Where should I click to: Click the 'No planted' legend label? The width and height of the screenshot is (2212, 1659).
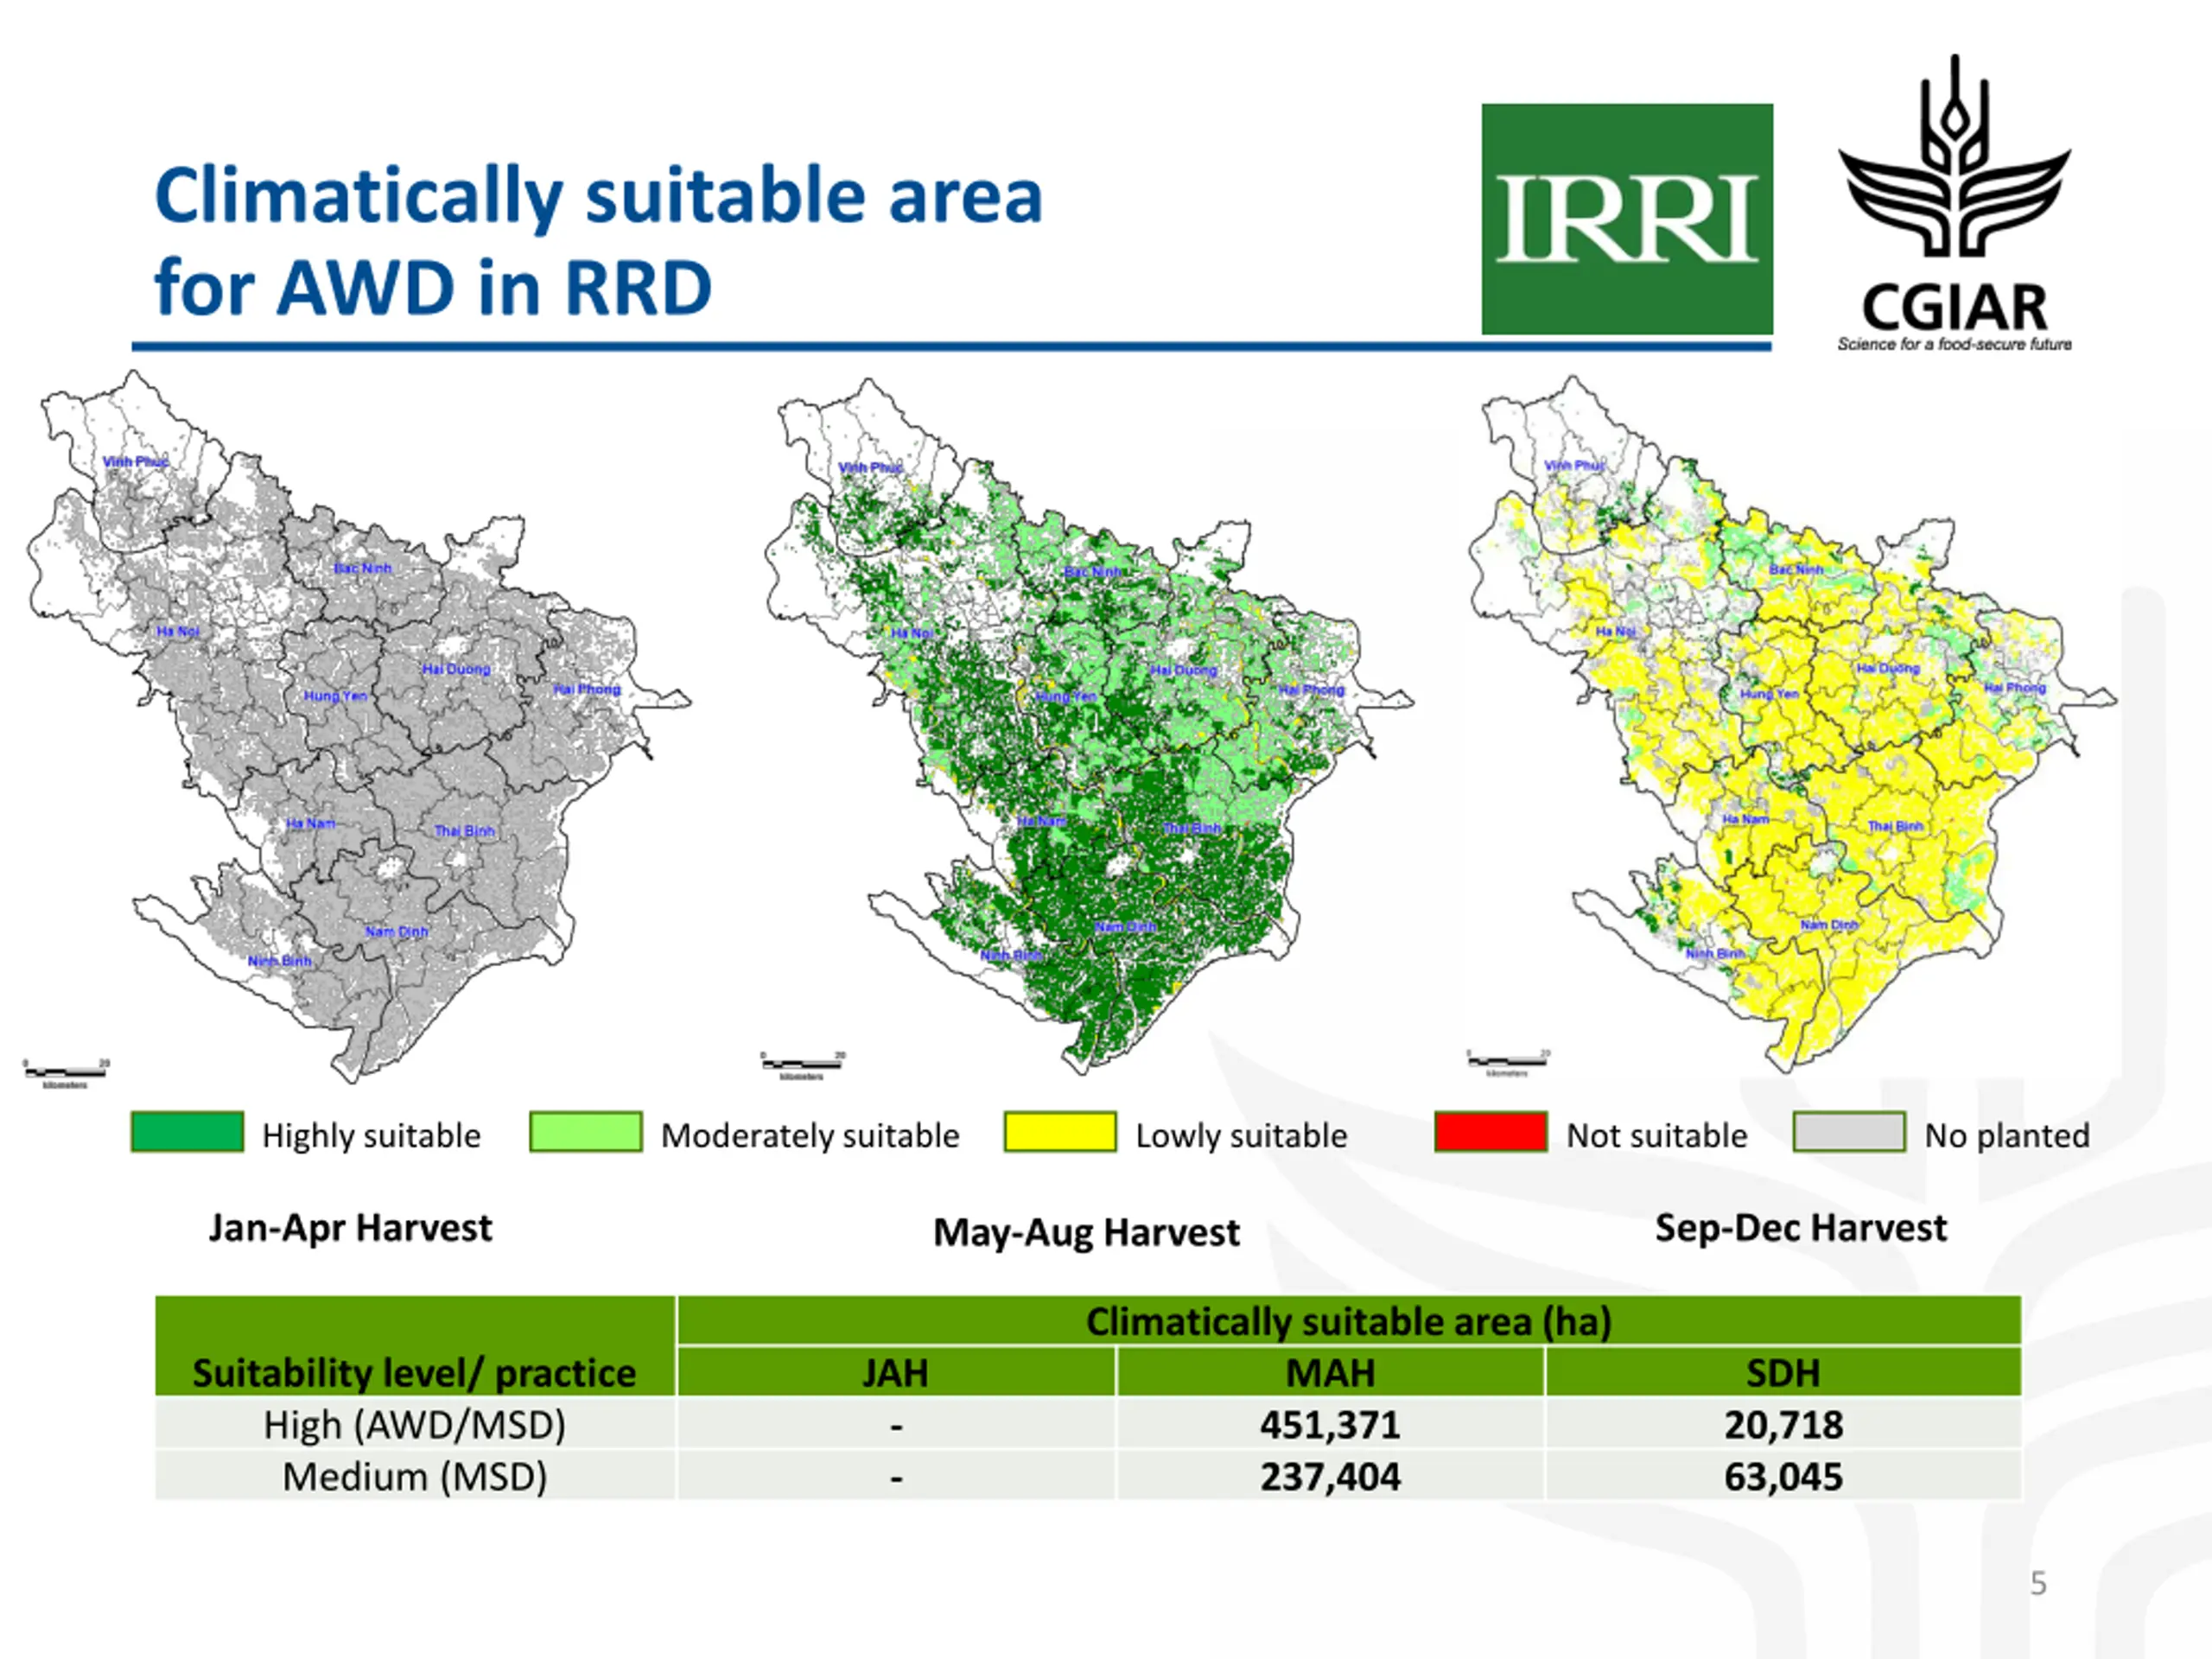(2007, 1136)
